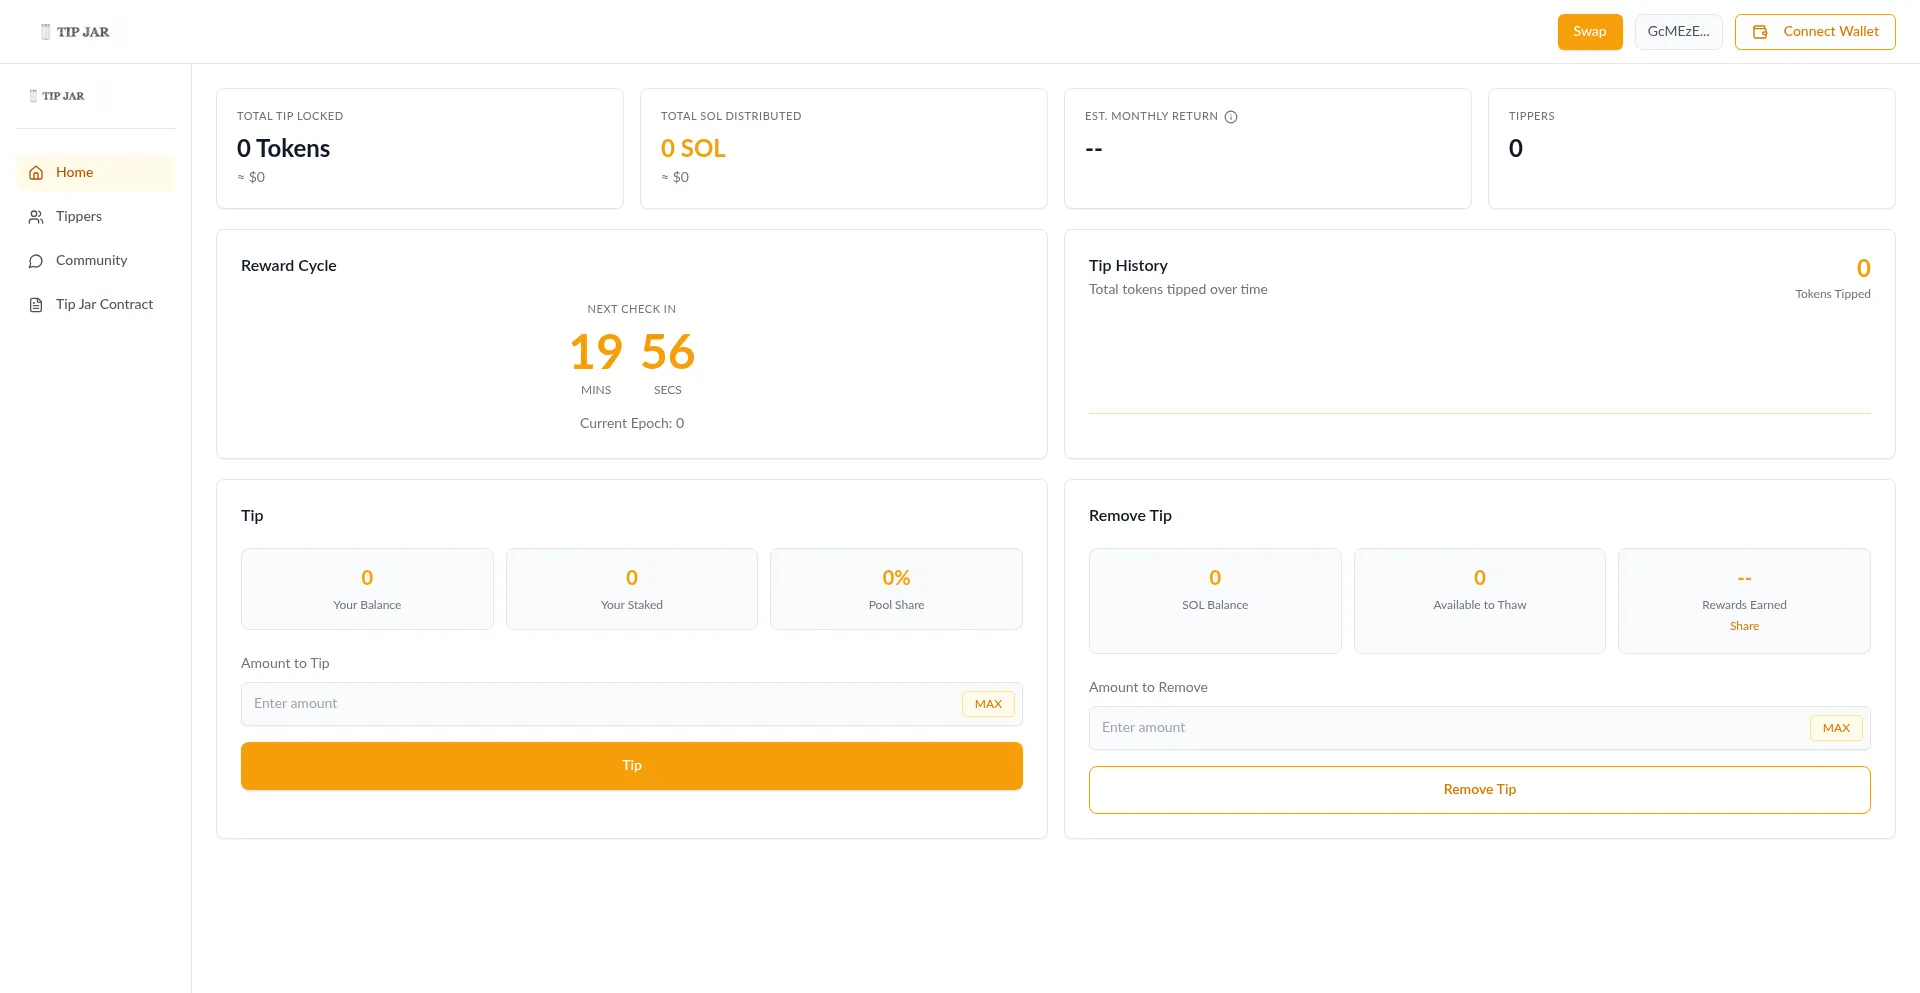Click the Community chat bubble icon
The height and width of the screenshot is (993, 1920).
[36, 261]
